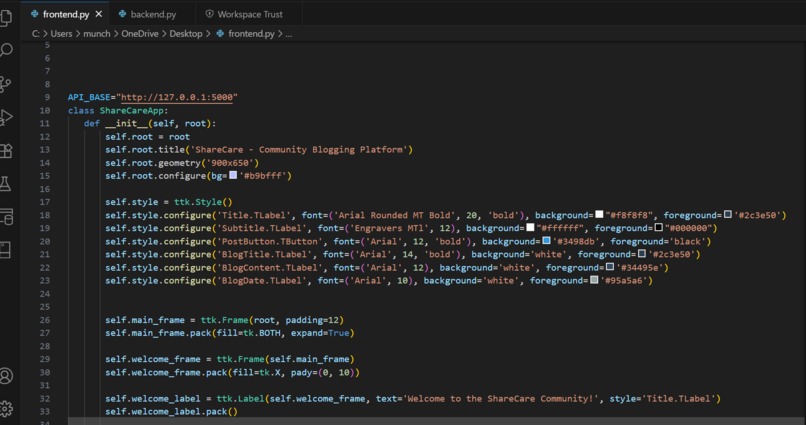Image resolution: width=806 pixels, height=425 pixels.
Task: Select the Users breadcrumb segment
Action: point(61,33)
